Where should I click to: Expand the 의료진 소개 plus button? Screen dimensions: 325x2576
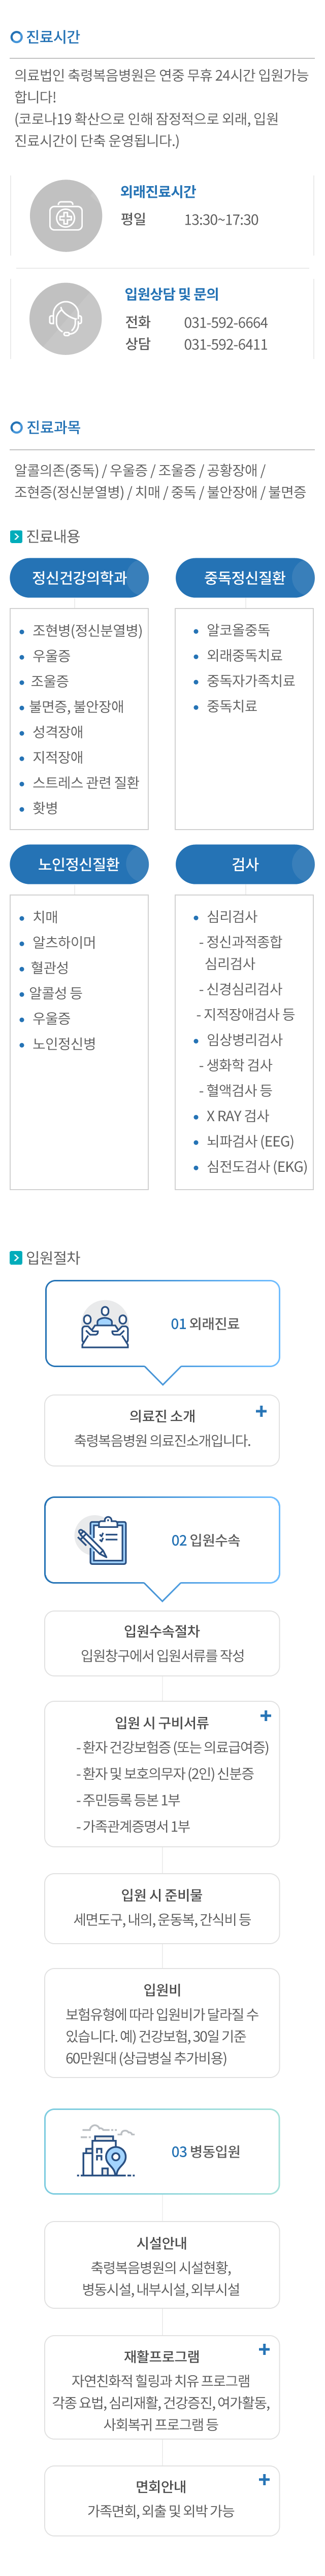pyautogui.click(x=261, y=1411)
